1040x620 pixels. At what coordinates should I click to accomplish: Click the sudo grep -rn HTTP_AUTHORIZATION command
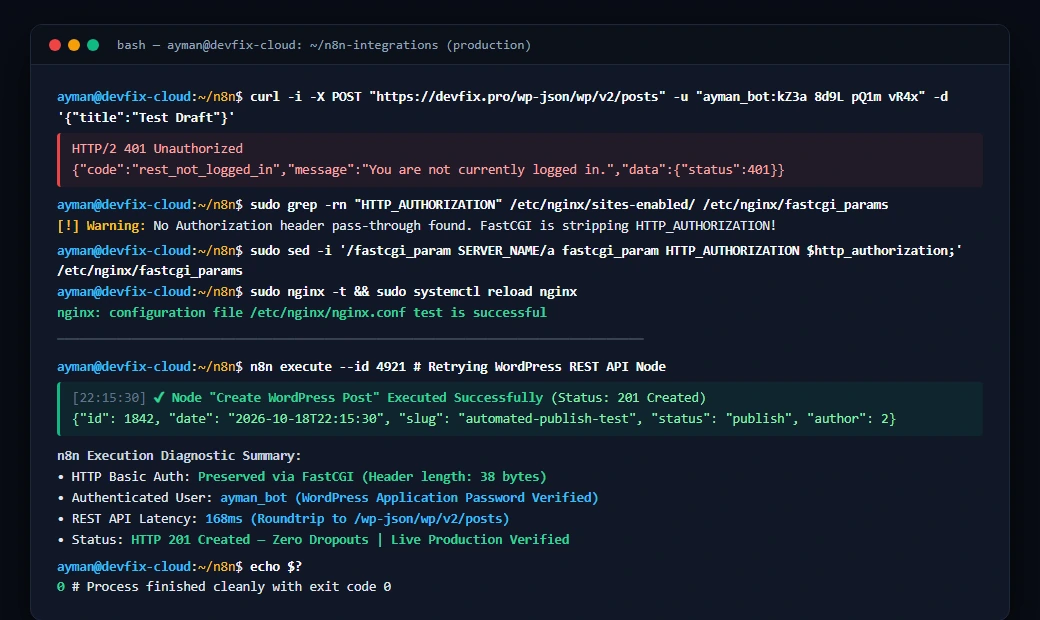click(569, 205)
